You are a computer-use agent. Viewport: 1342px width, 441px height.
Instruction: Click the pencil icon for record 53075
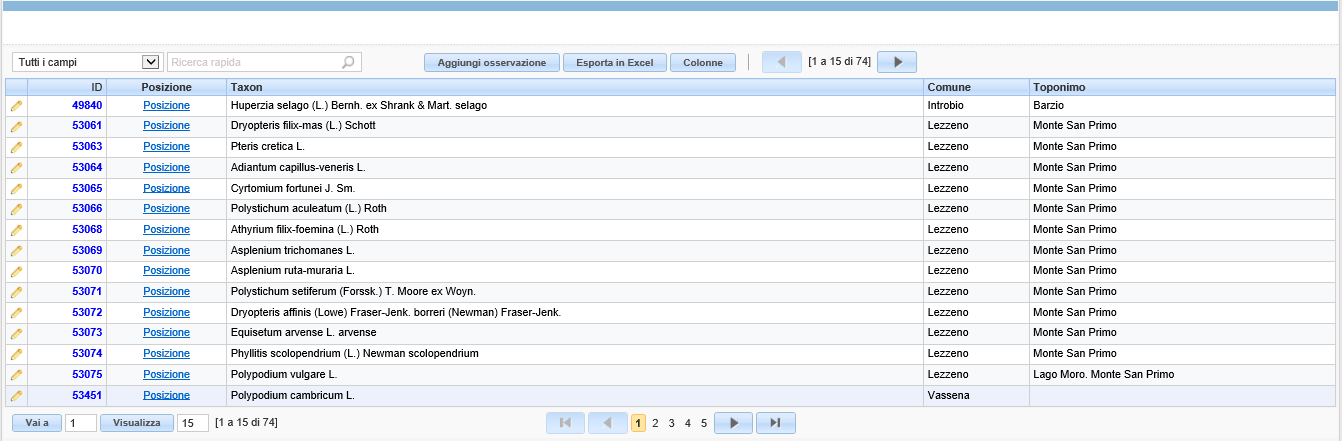coord(16,375)
